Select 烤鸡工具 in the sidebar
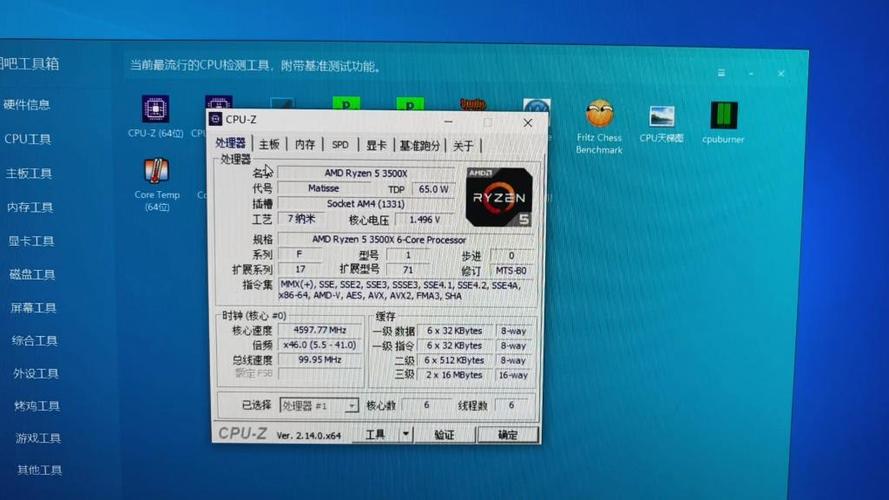The height and width of the screenshot is (500, 889). (x=37, y=406)
